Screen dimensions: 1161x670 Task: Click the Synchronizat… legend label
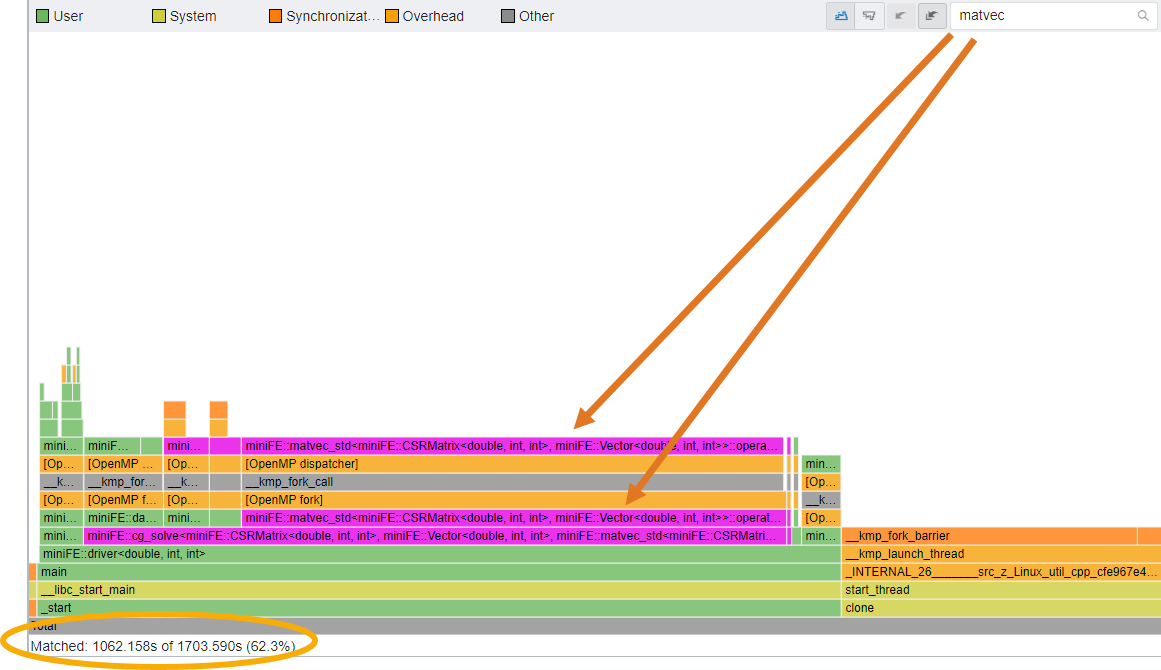point(332,16)
